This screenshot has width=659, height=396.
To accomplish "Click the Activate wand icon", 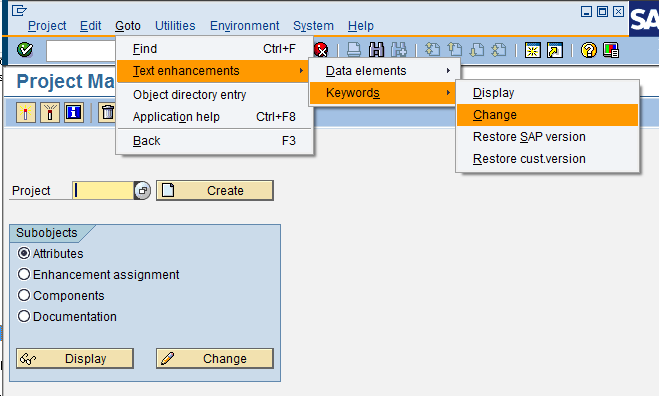I will click(26, 113).
